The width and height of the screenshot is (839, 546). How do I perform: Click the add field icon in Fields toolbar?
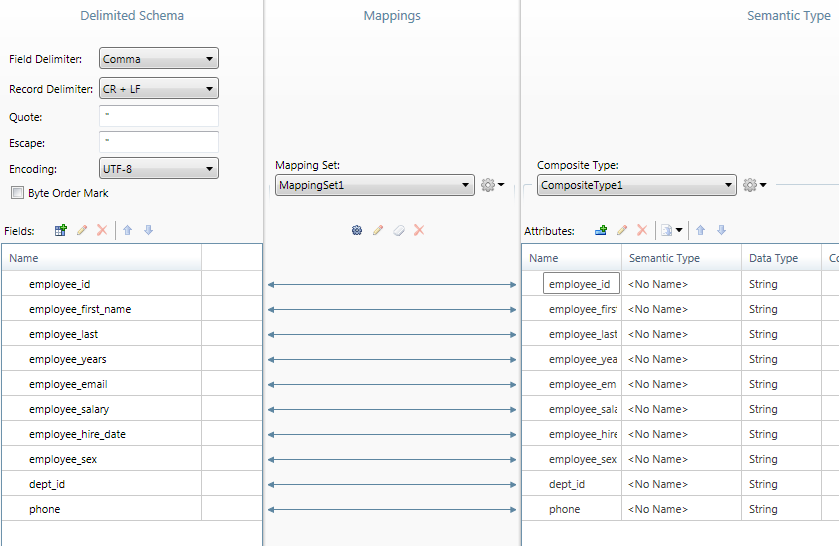tap(61, 230)
